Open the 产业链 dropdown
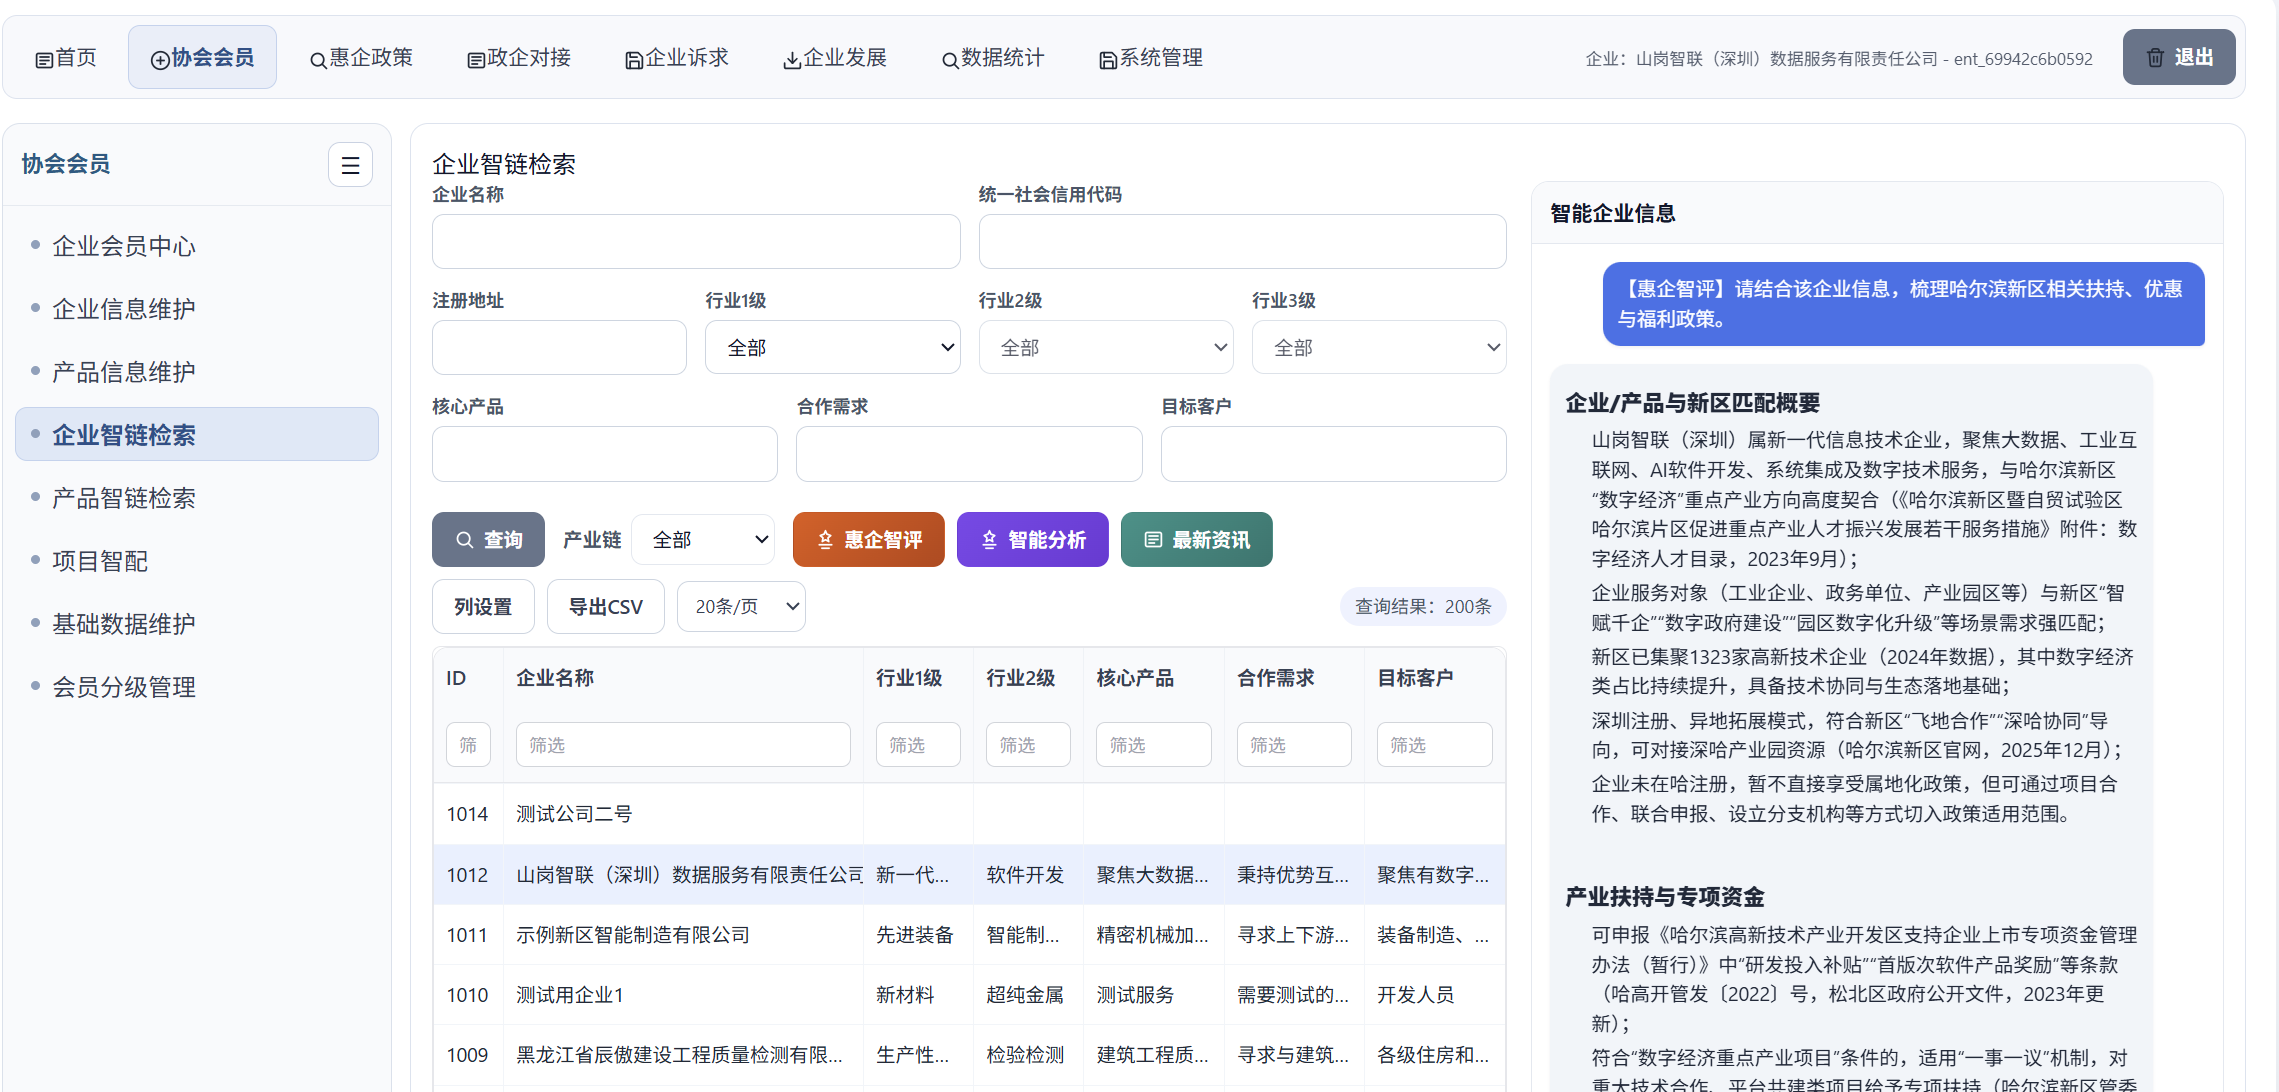Screen dimensions: 2279x1092 click(703, 540)
